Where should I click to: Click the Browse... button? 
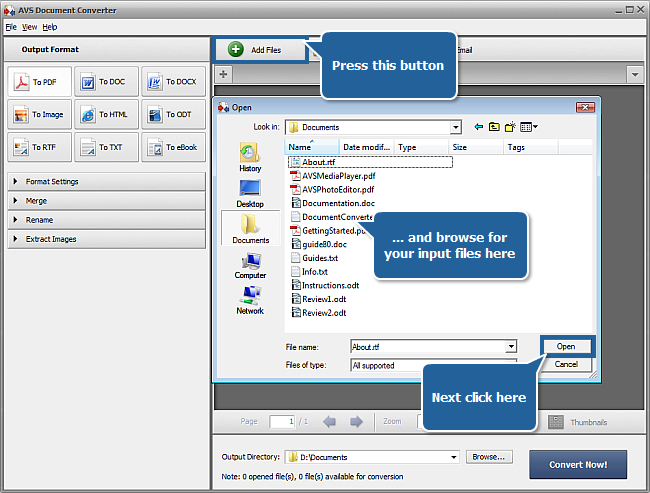(489, 457)
